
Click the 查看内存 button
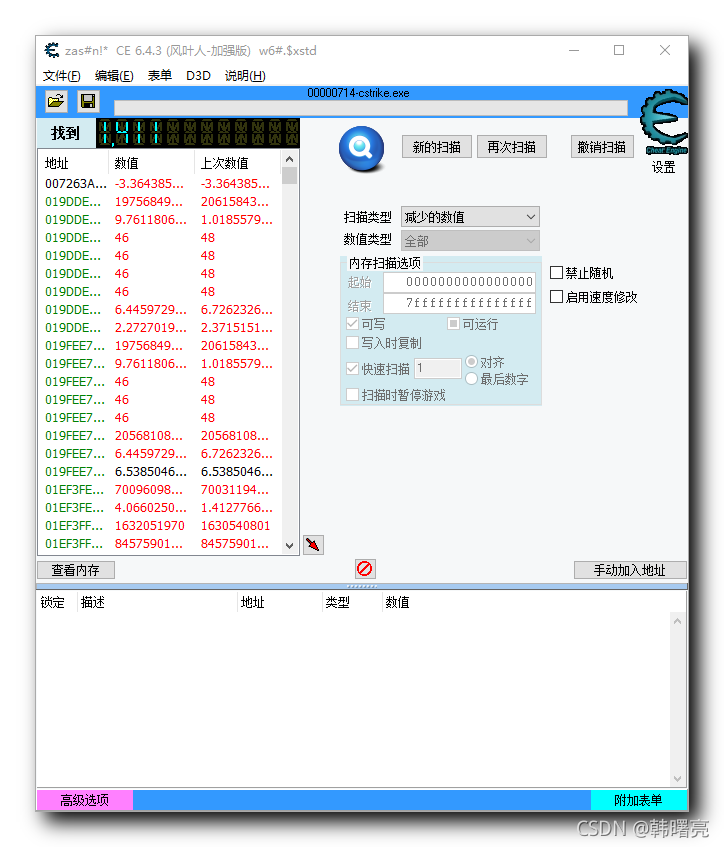(x=76, y=570)
